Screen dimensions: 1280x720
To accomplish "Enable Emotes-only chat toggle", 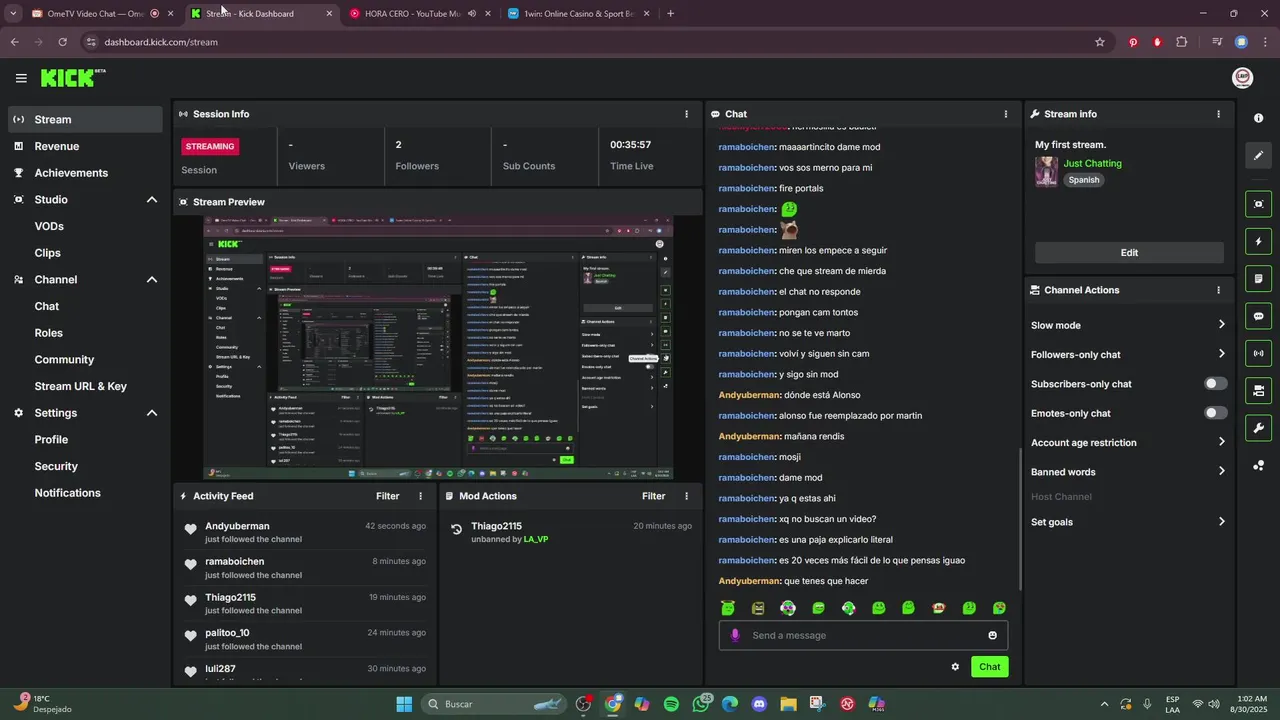I will [1215, 413].
